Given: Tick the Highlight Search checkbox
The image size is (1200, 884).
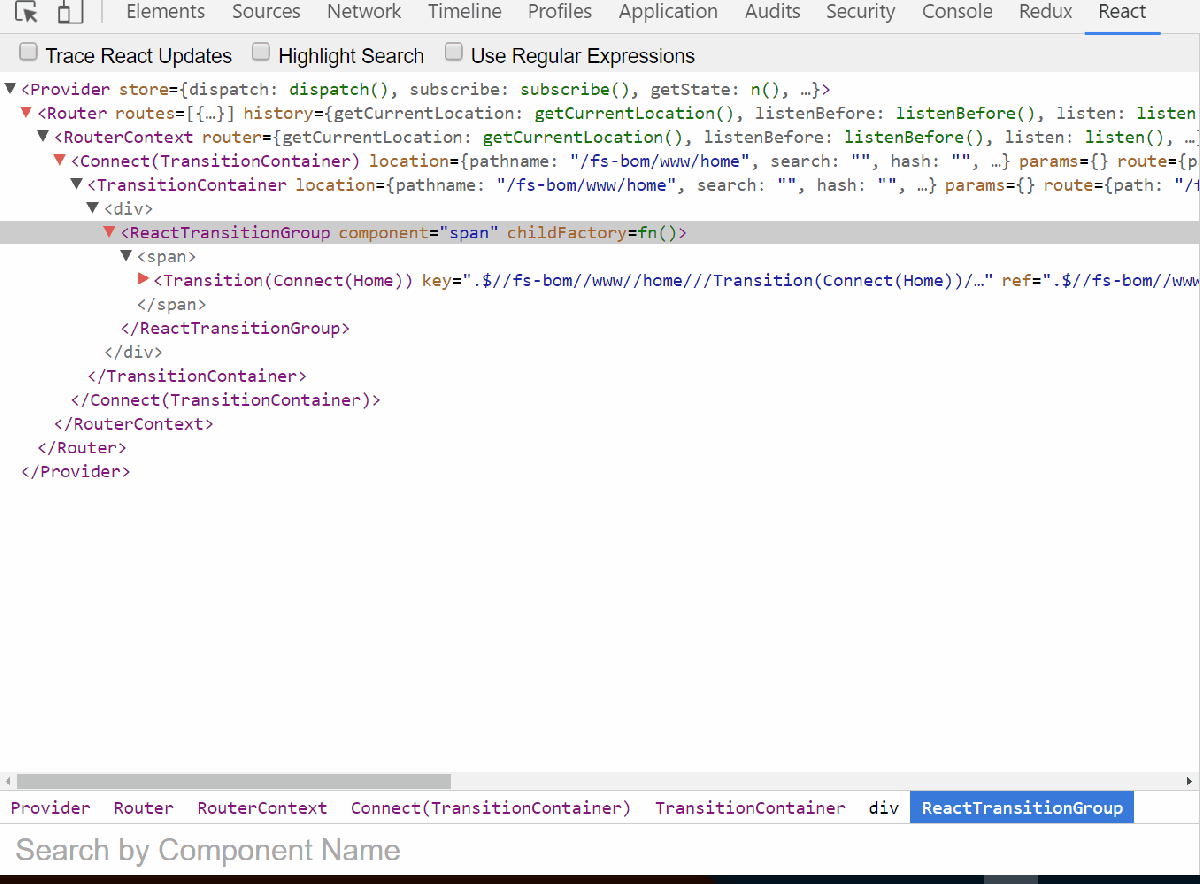Looking at the screenshot, I should click(261, 52).
